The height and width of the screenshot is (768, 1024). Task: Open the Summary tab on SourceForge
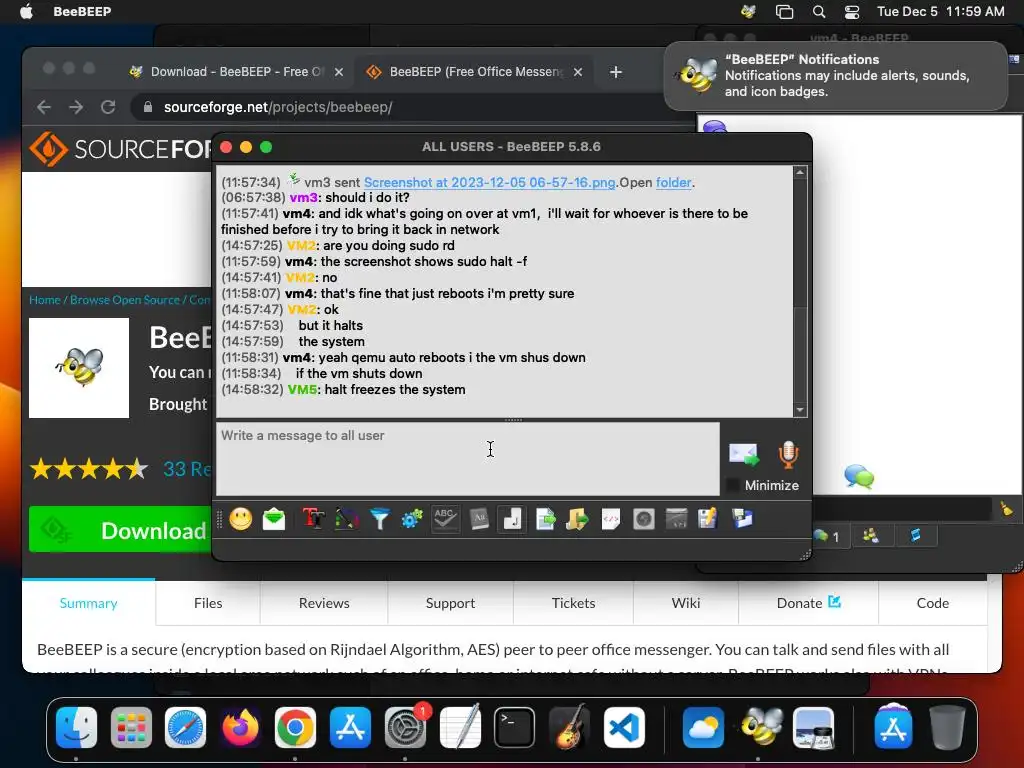pyautogui.click(x=88, y=603)
